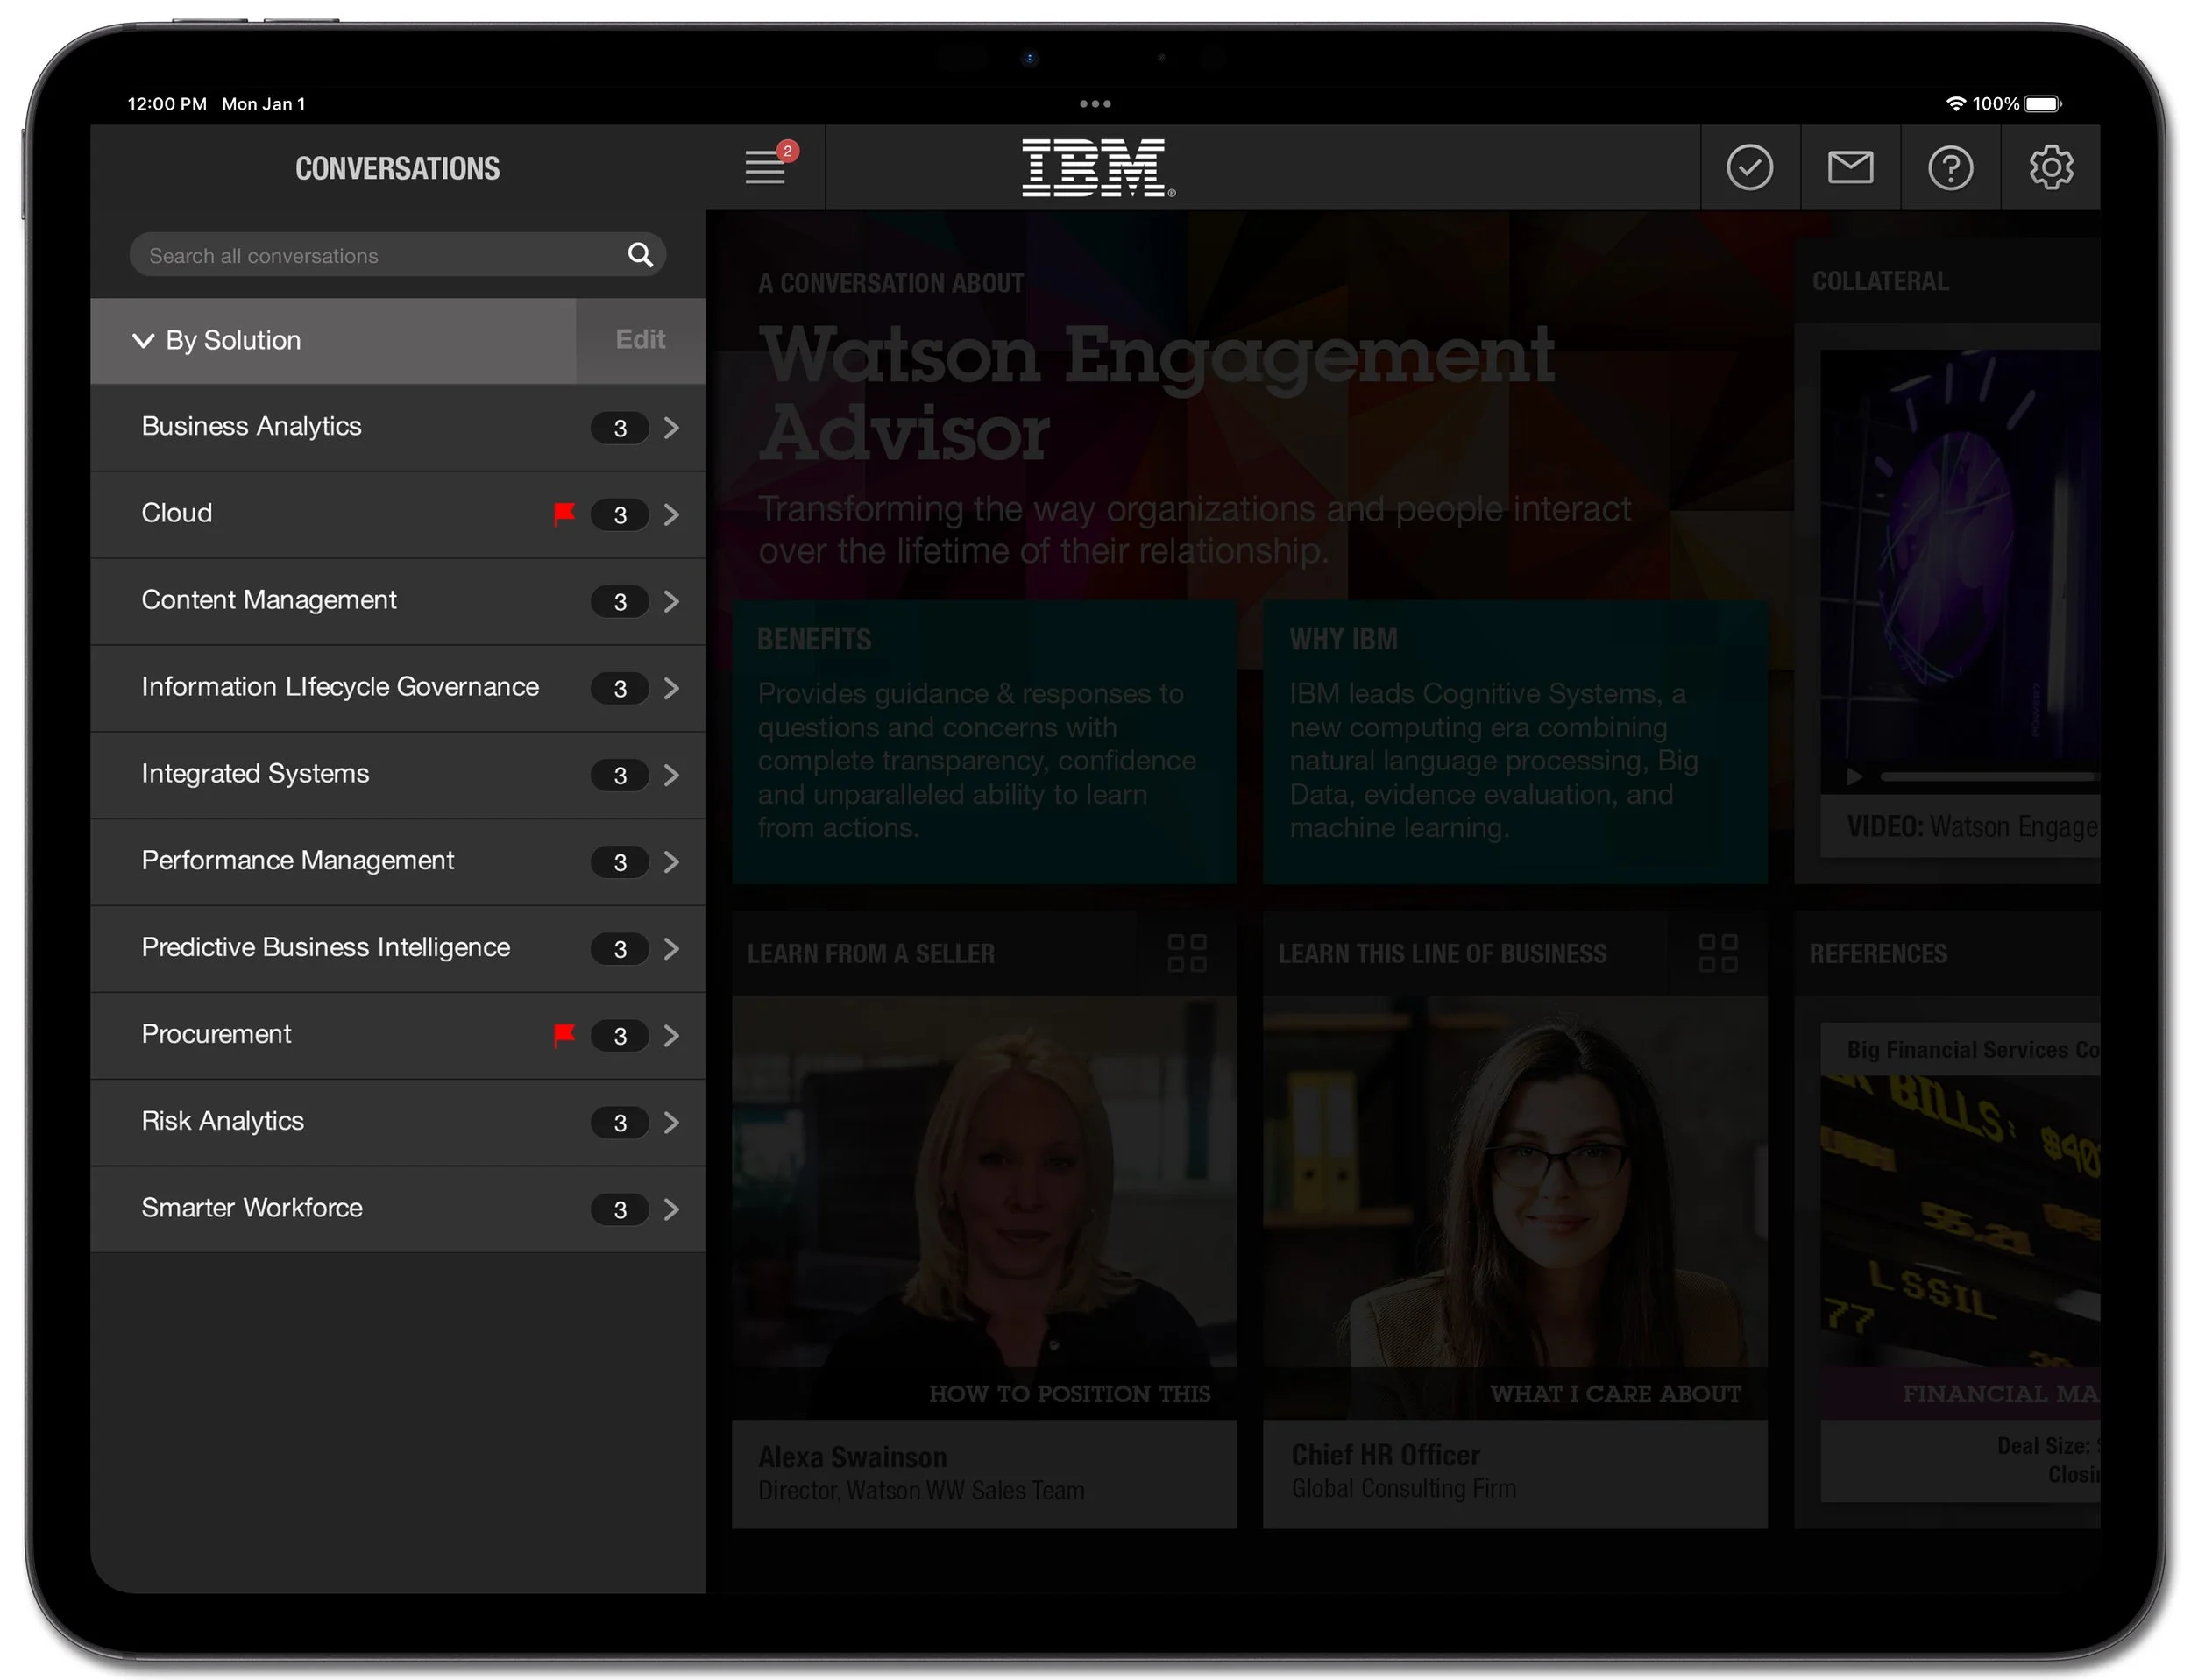Screen dimensions: 2191x1680
Task: Focus the Search all conversations field
Action: pos(380,256)
